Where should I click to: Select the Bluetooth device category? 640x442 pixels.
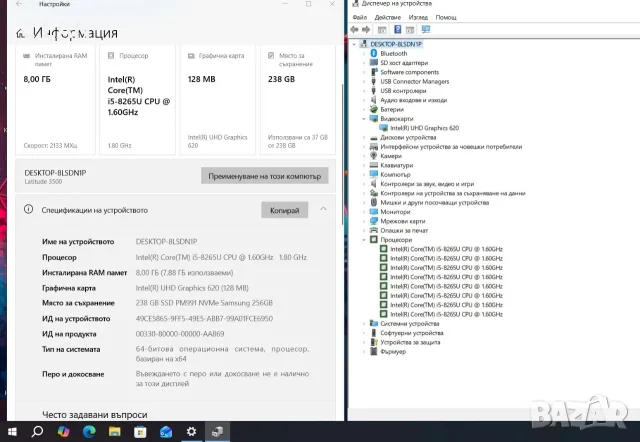pos(393,53)
